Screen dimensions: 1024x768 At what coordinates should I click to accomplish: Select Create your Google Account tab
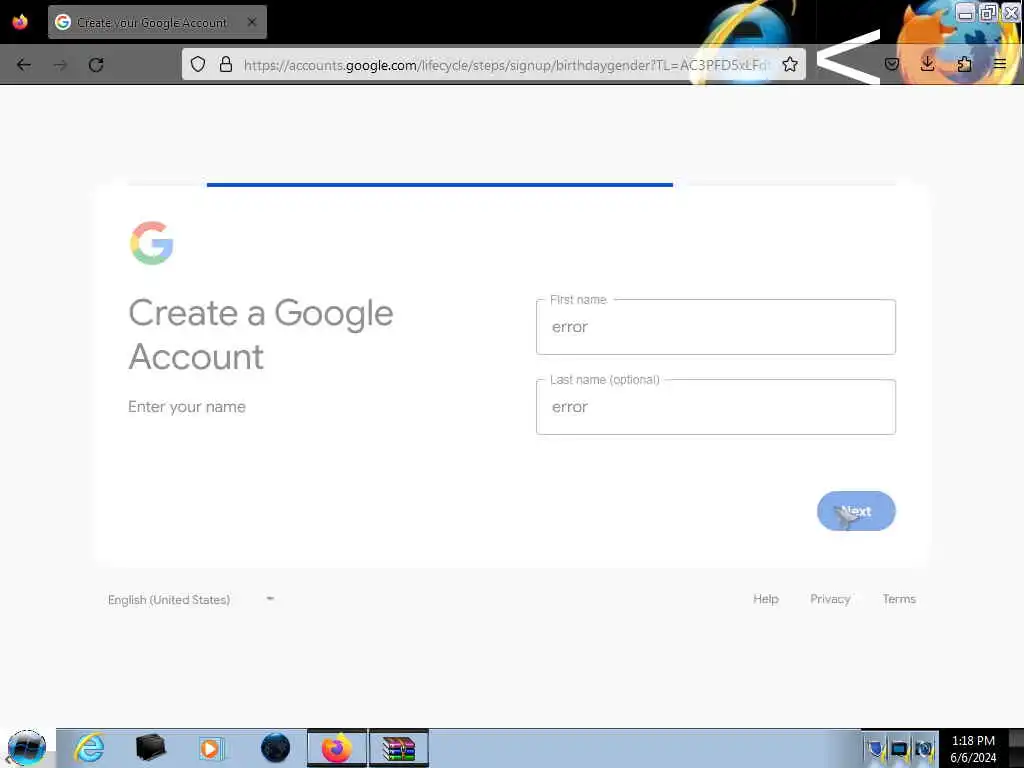tap(157, 22)
